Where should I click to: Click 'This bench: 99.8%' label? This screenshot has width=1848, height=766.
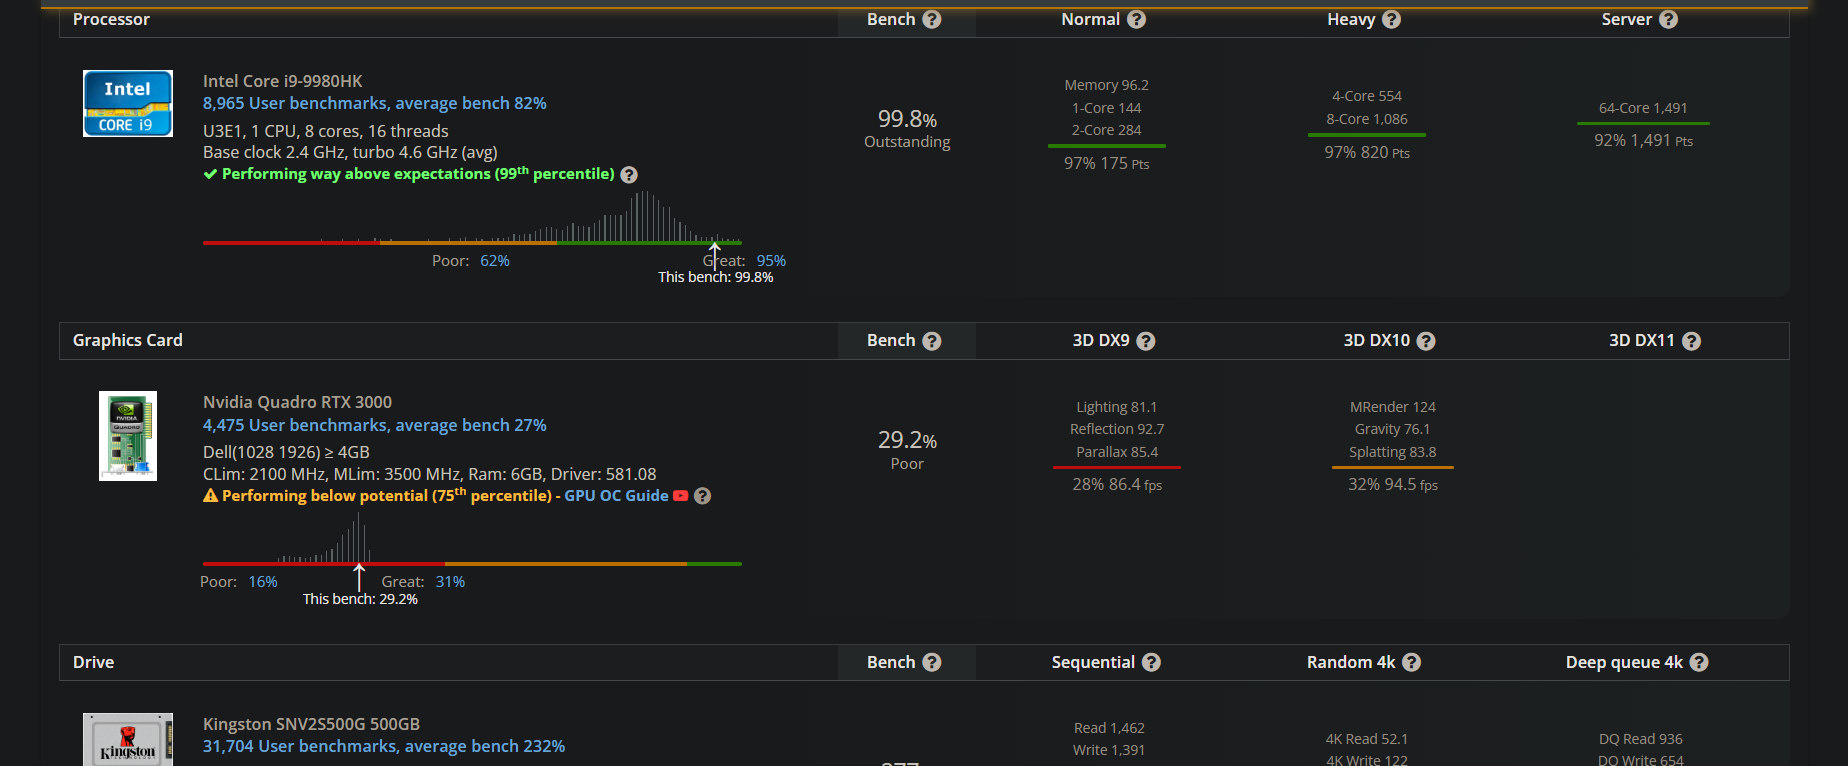[715, 277]
